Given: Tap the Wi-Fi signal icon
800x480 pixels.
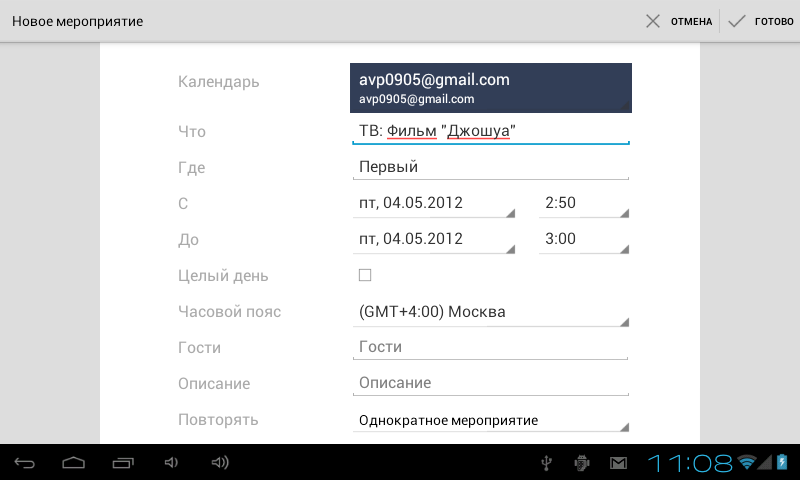Looking at the screenshot, I should 747,462.
